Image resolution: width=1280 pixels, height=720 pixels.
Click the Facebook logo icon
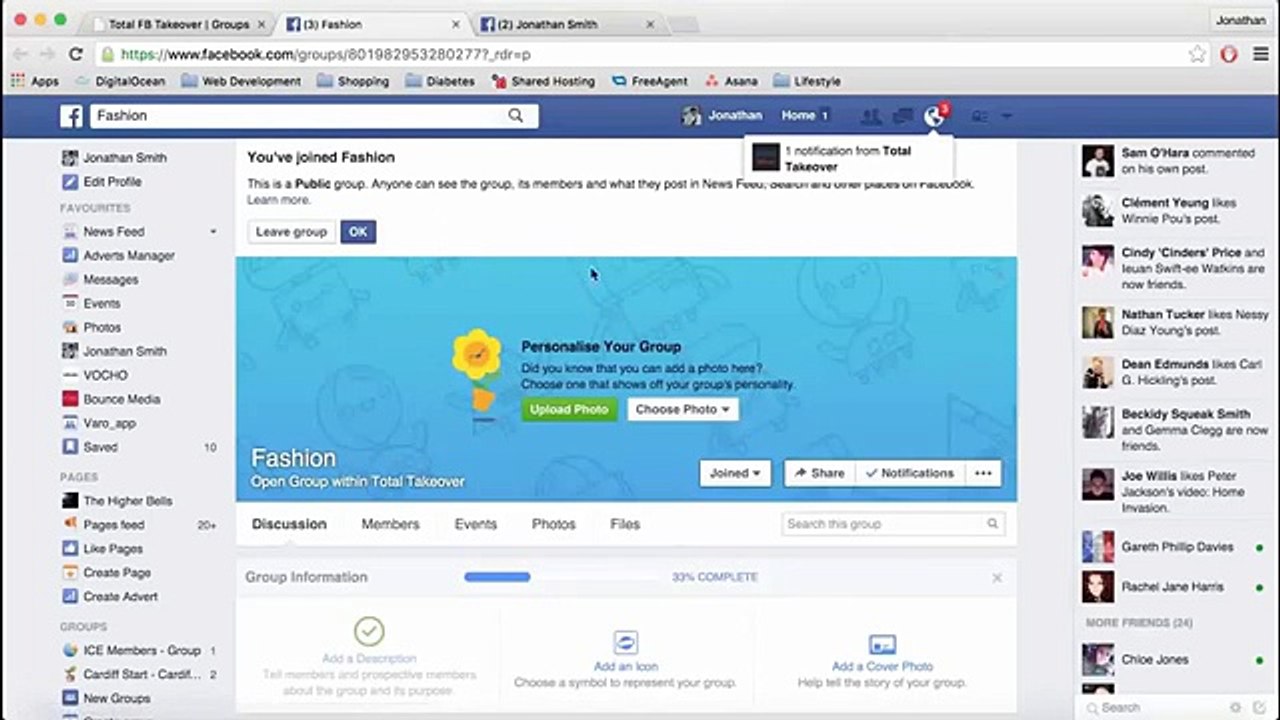pyautogui.click(x=71, y=116)
